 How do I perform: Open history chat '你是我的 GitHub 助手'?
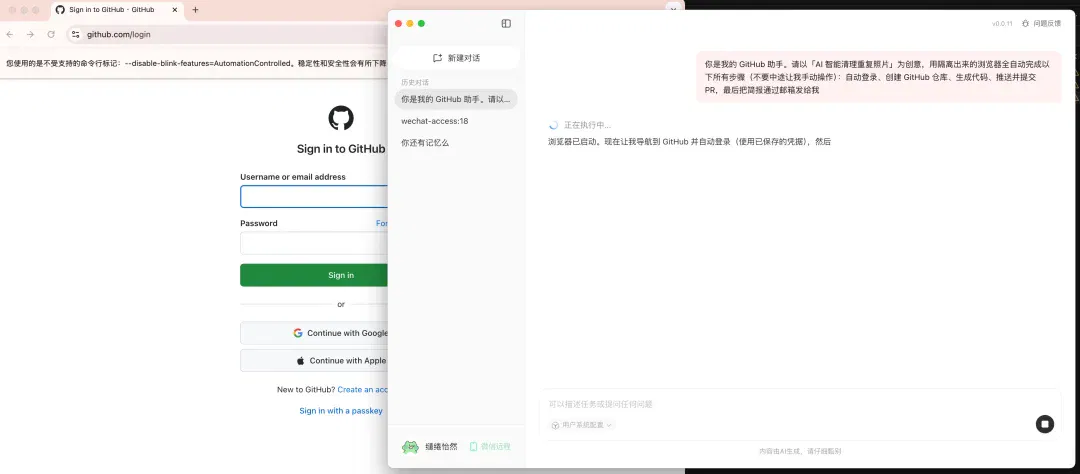click(456, 99)
